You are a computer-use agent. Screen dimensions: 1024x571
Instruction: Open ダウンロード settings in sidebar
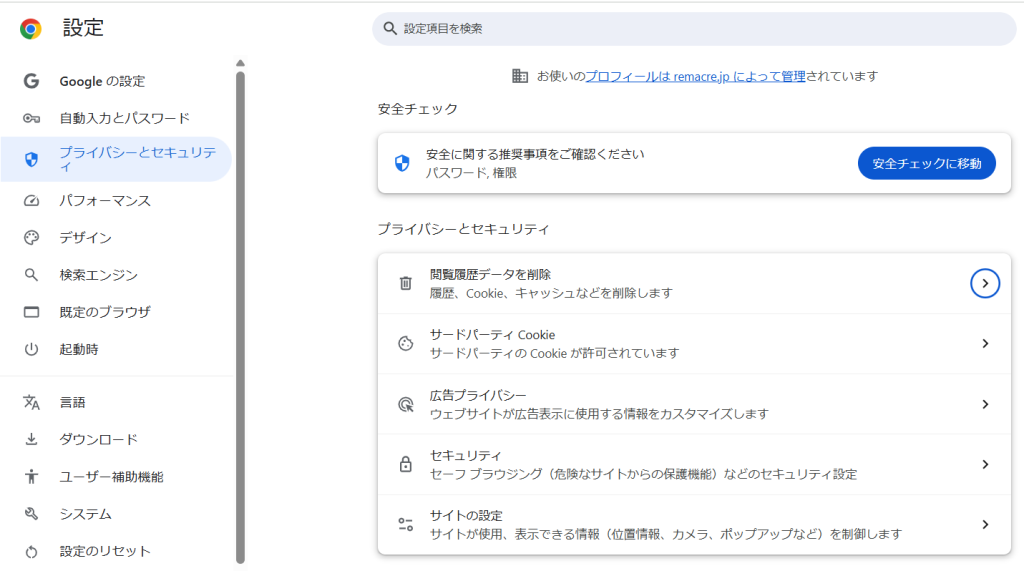[98, 439]
